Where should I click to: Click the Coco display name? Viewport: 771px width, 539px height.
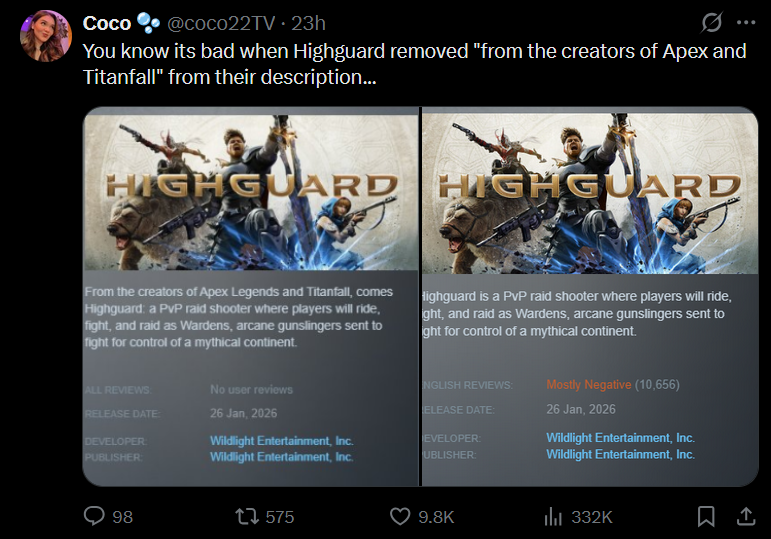[x=107, y=23]
